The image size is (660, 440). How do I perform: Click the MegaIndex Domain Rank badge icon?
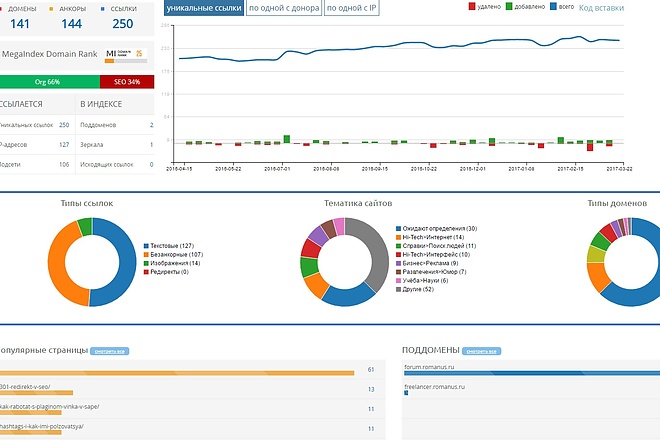click(126, 56)
